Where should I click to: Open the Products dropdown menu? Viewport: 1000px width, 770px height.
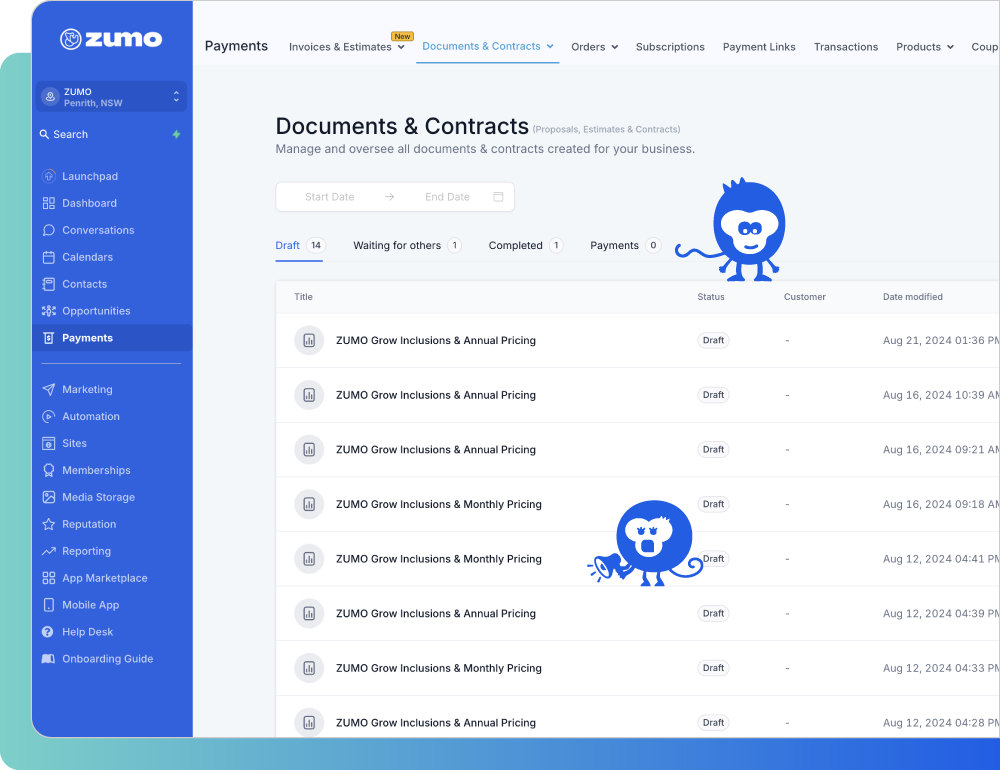[x=925, y=47]
